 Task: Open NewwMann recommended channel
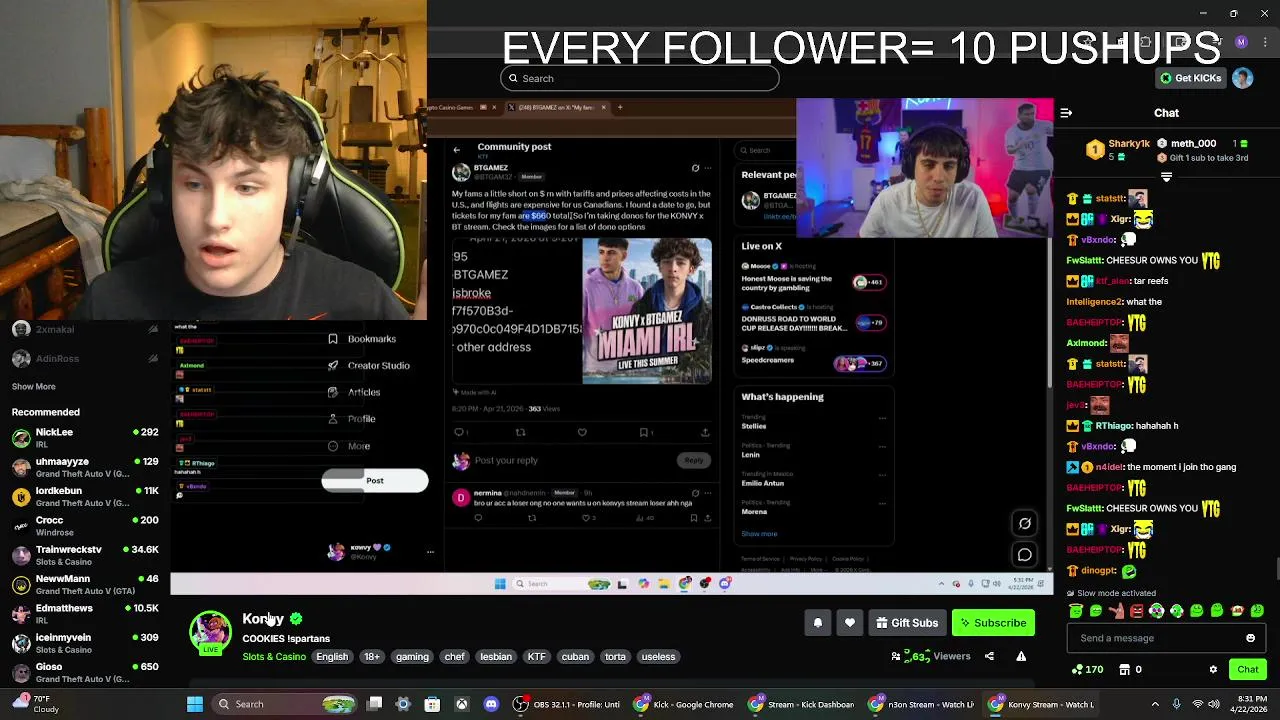85,584
